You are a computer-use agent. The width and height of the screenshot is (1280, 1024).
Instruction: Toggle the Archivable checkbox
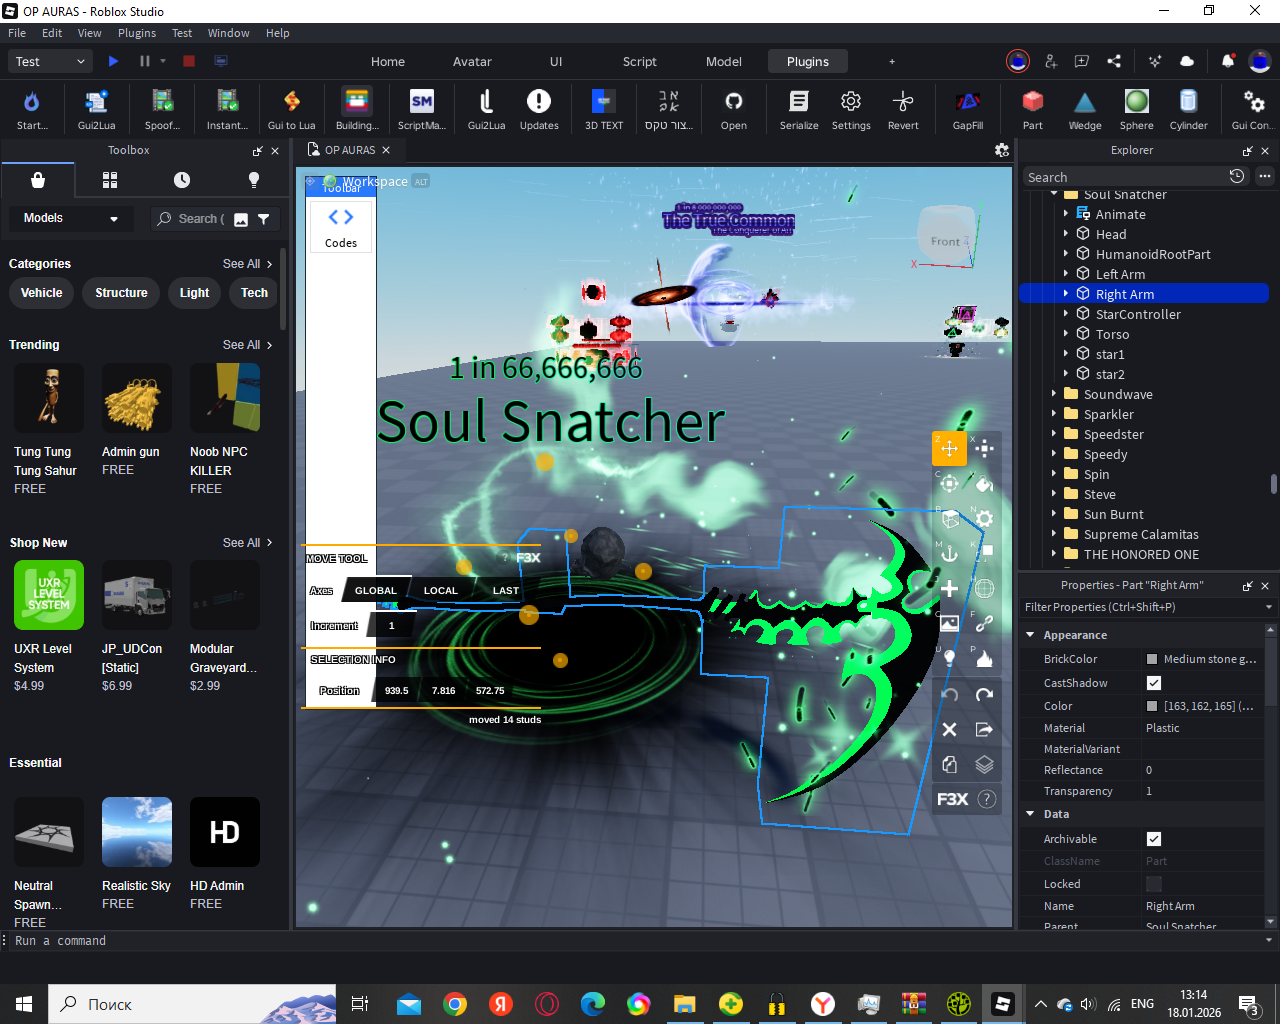[1154, 839]
